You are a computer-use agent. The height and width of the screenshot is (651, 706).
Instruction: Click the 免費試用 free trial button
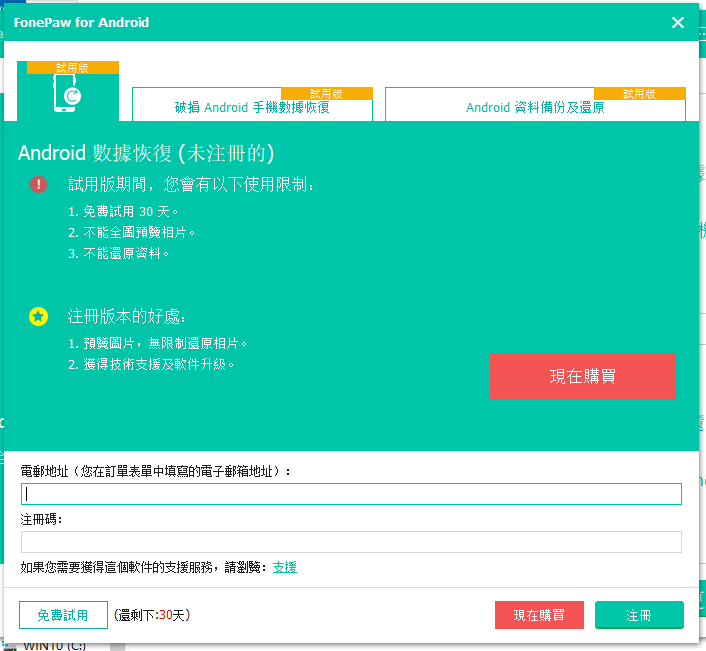coord(63,615)
